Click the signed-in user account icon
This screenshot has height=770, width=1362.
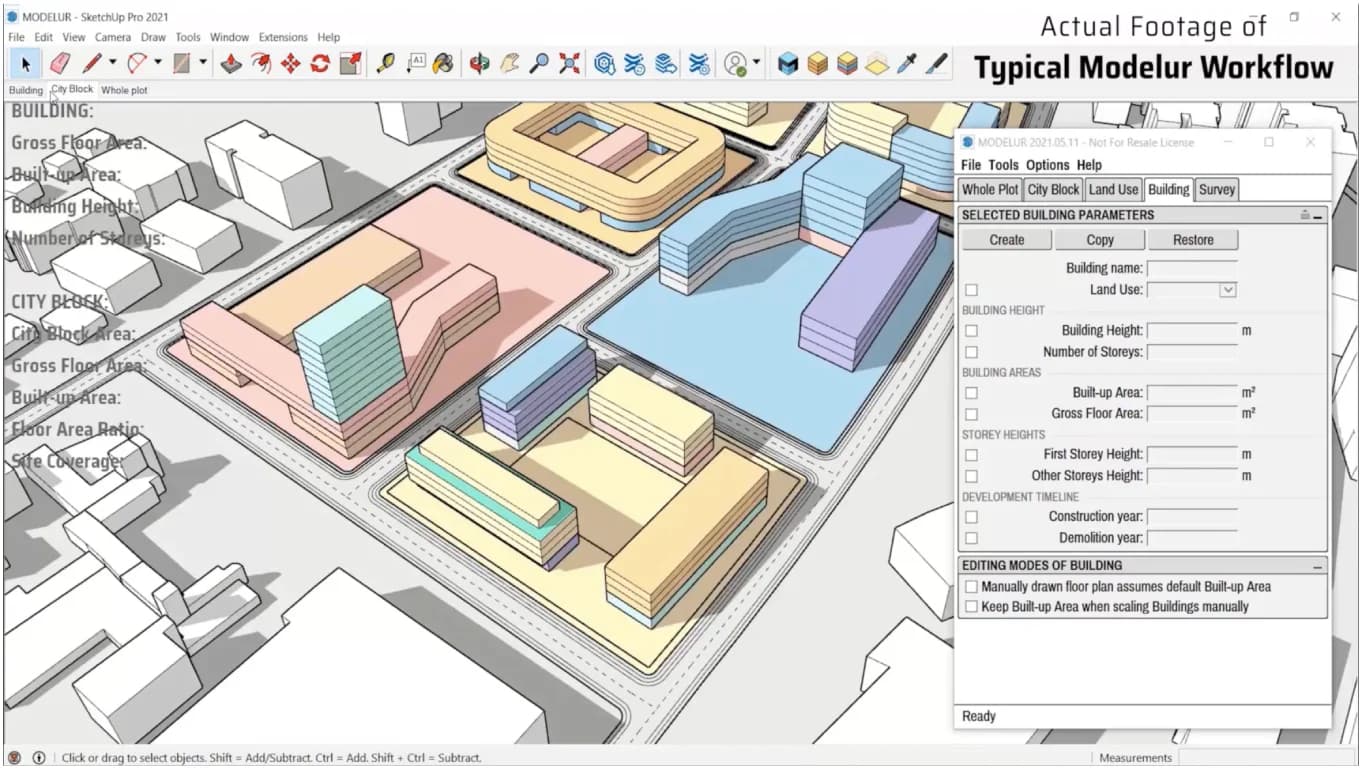(736, 64)
